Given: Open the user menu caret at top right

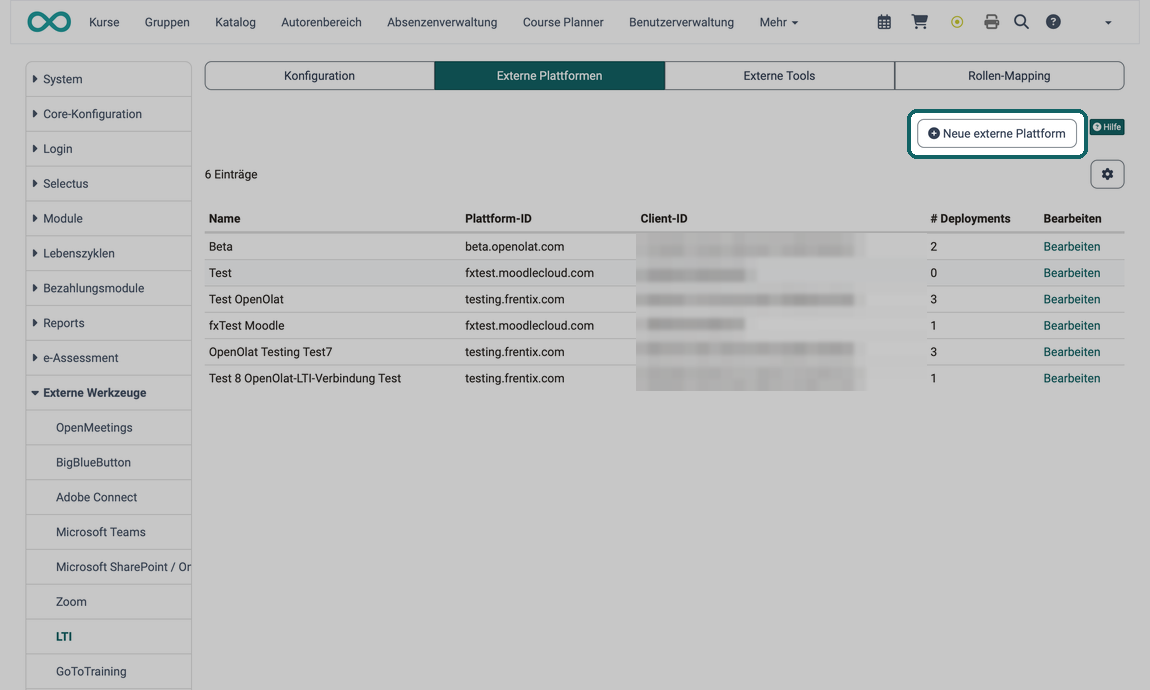Looking at the screenshot, I should click(x=1108, y=23).
